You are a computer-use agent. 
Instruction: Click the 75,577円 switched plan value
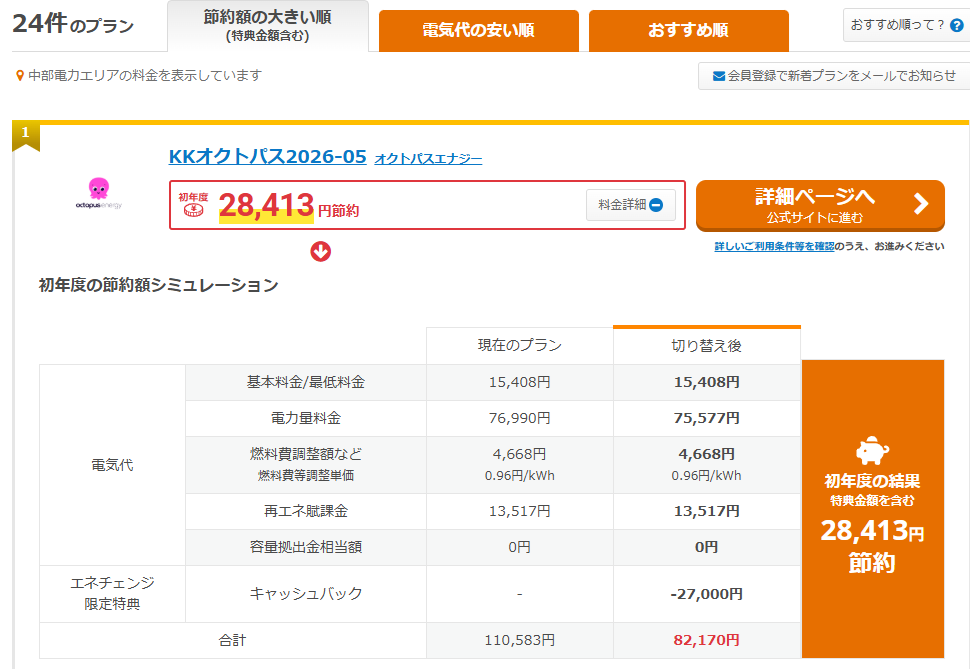pyautogui.click(x=706, y=418)
